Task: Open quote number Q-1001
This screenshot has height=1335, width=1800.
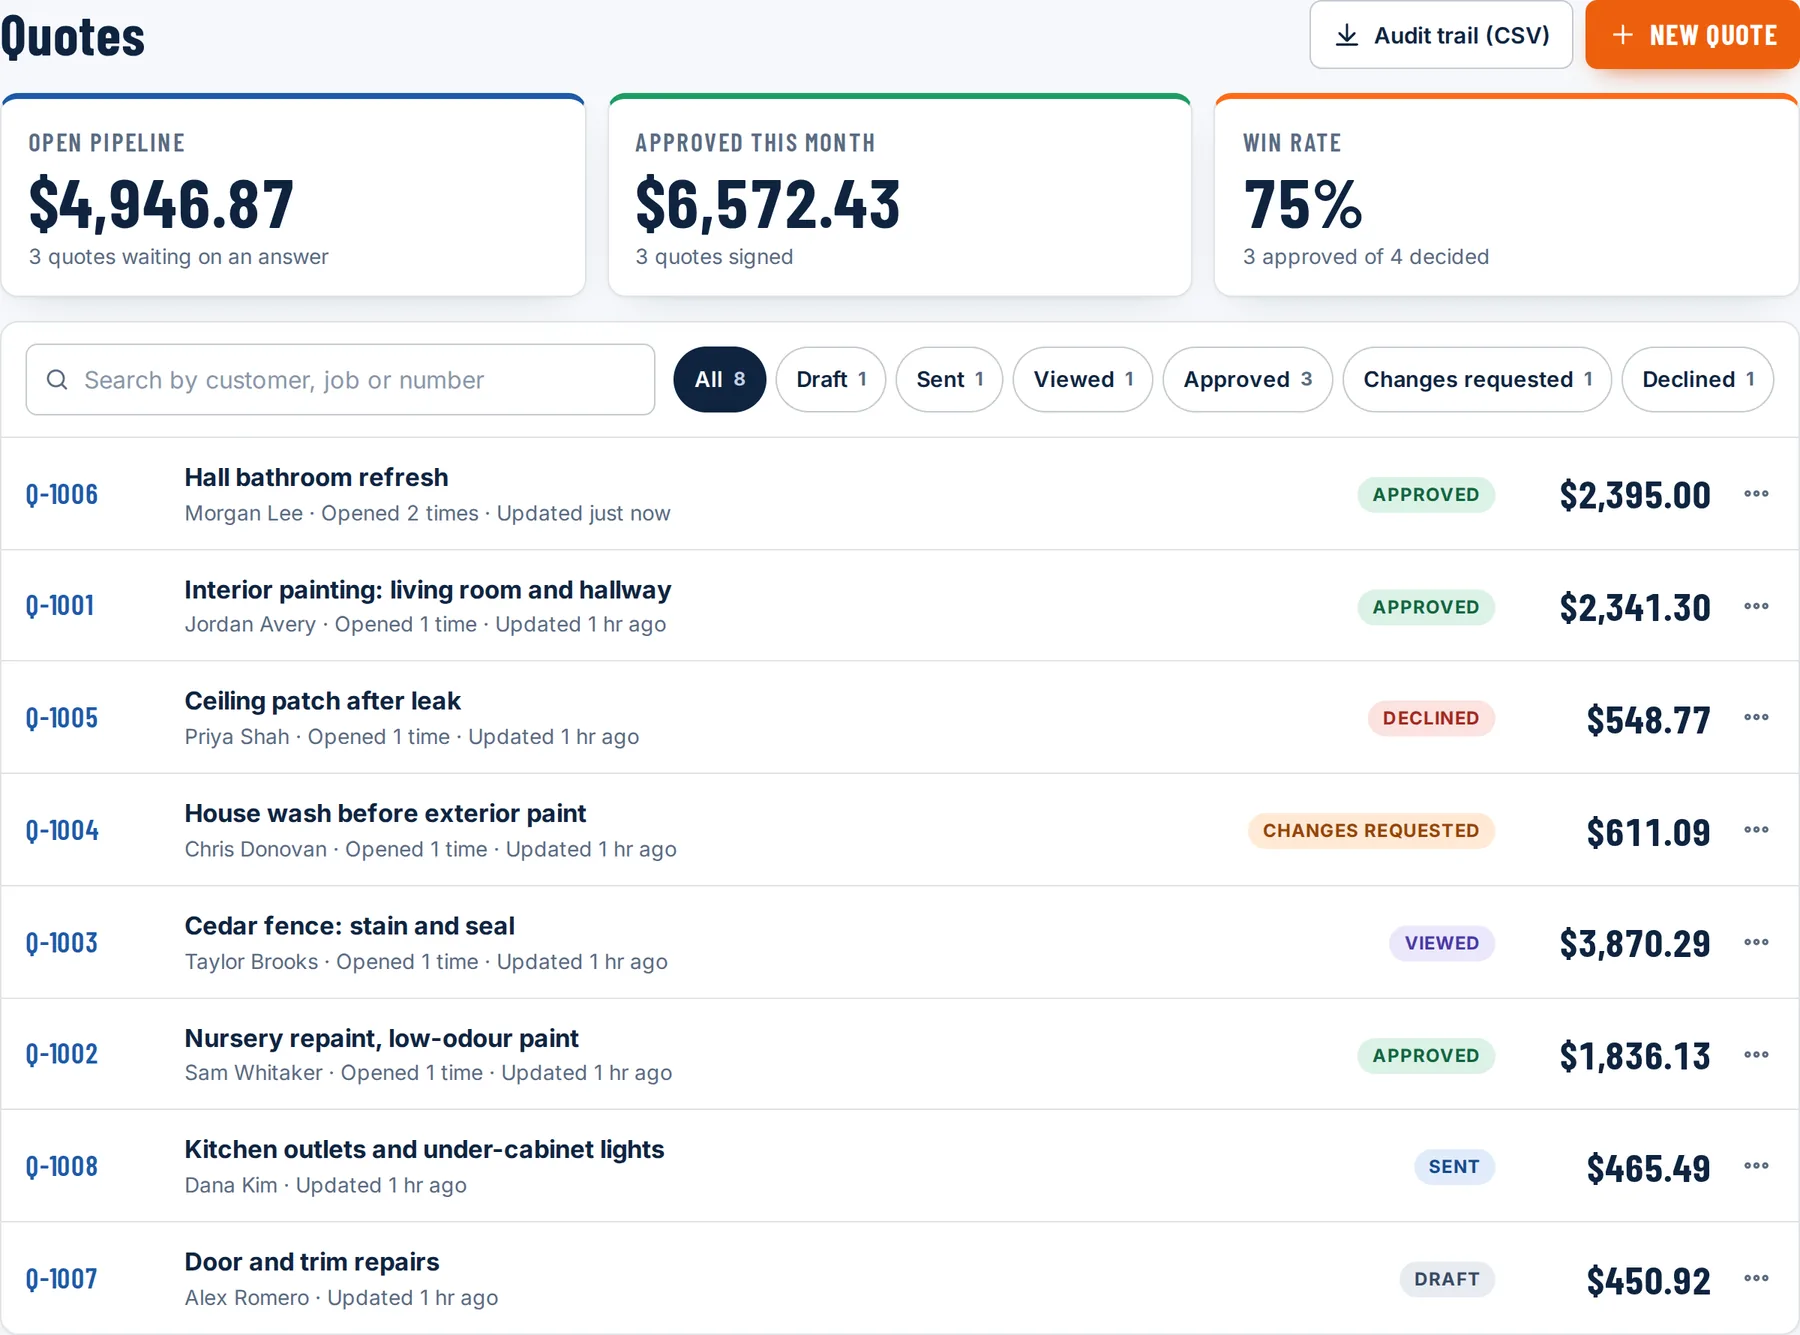Action: click(x=60, y=606)
